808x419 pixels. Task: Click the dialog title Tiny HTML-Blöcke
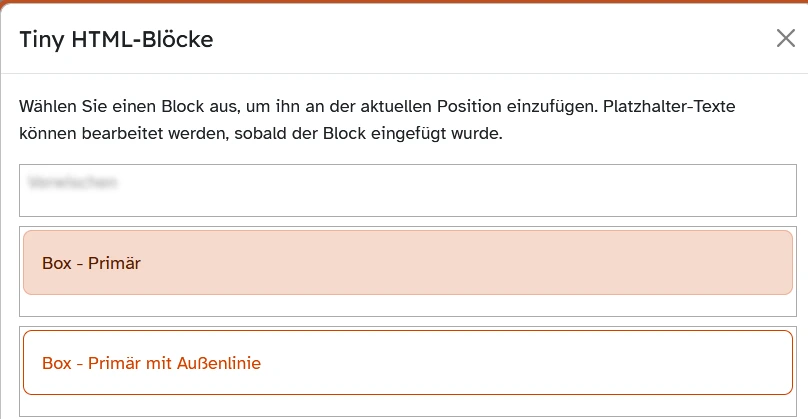click(x=117, y=40)
